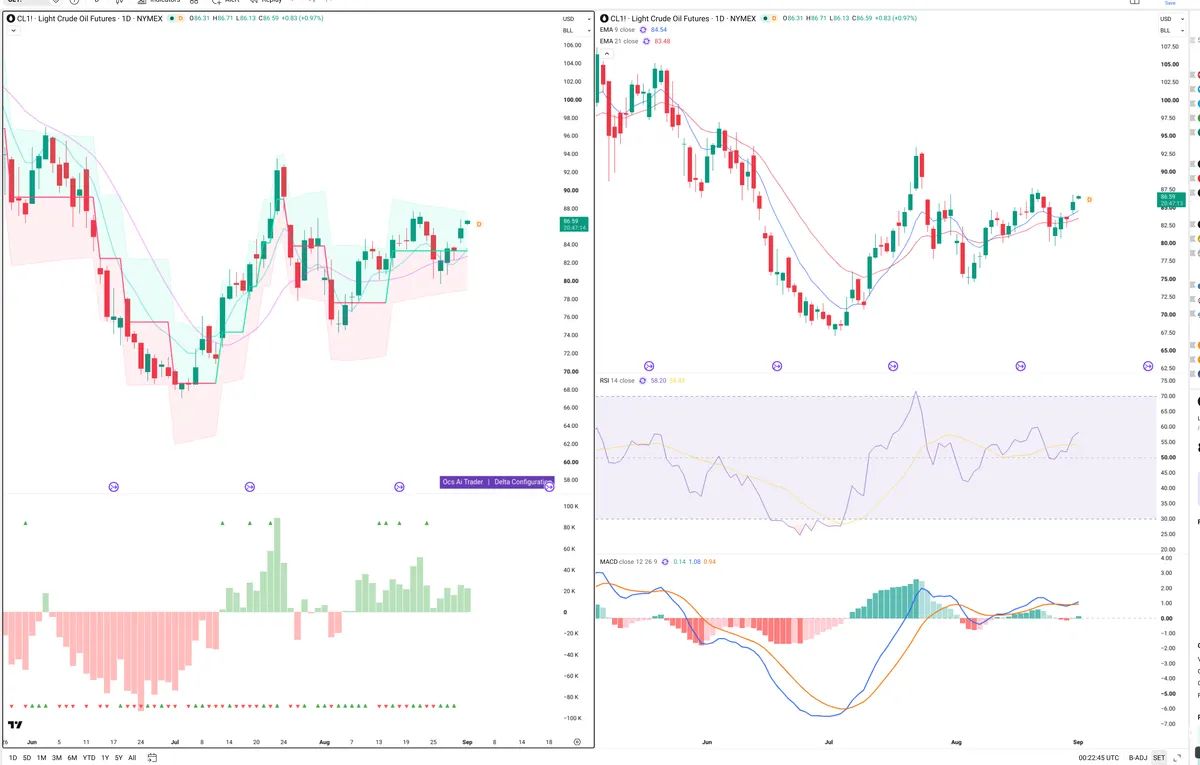Select EMA 9 close legend
This screenshot has width=1200, height=765.
pyautogui.click(x=617, y=30)
